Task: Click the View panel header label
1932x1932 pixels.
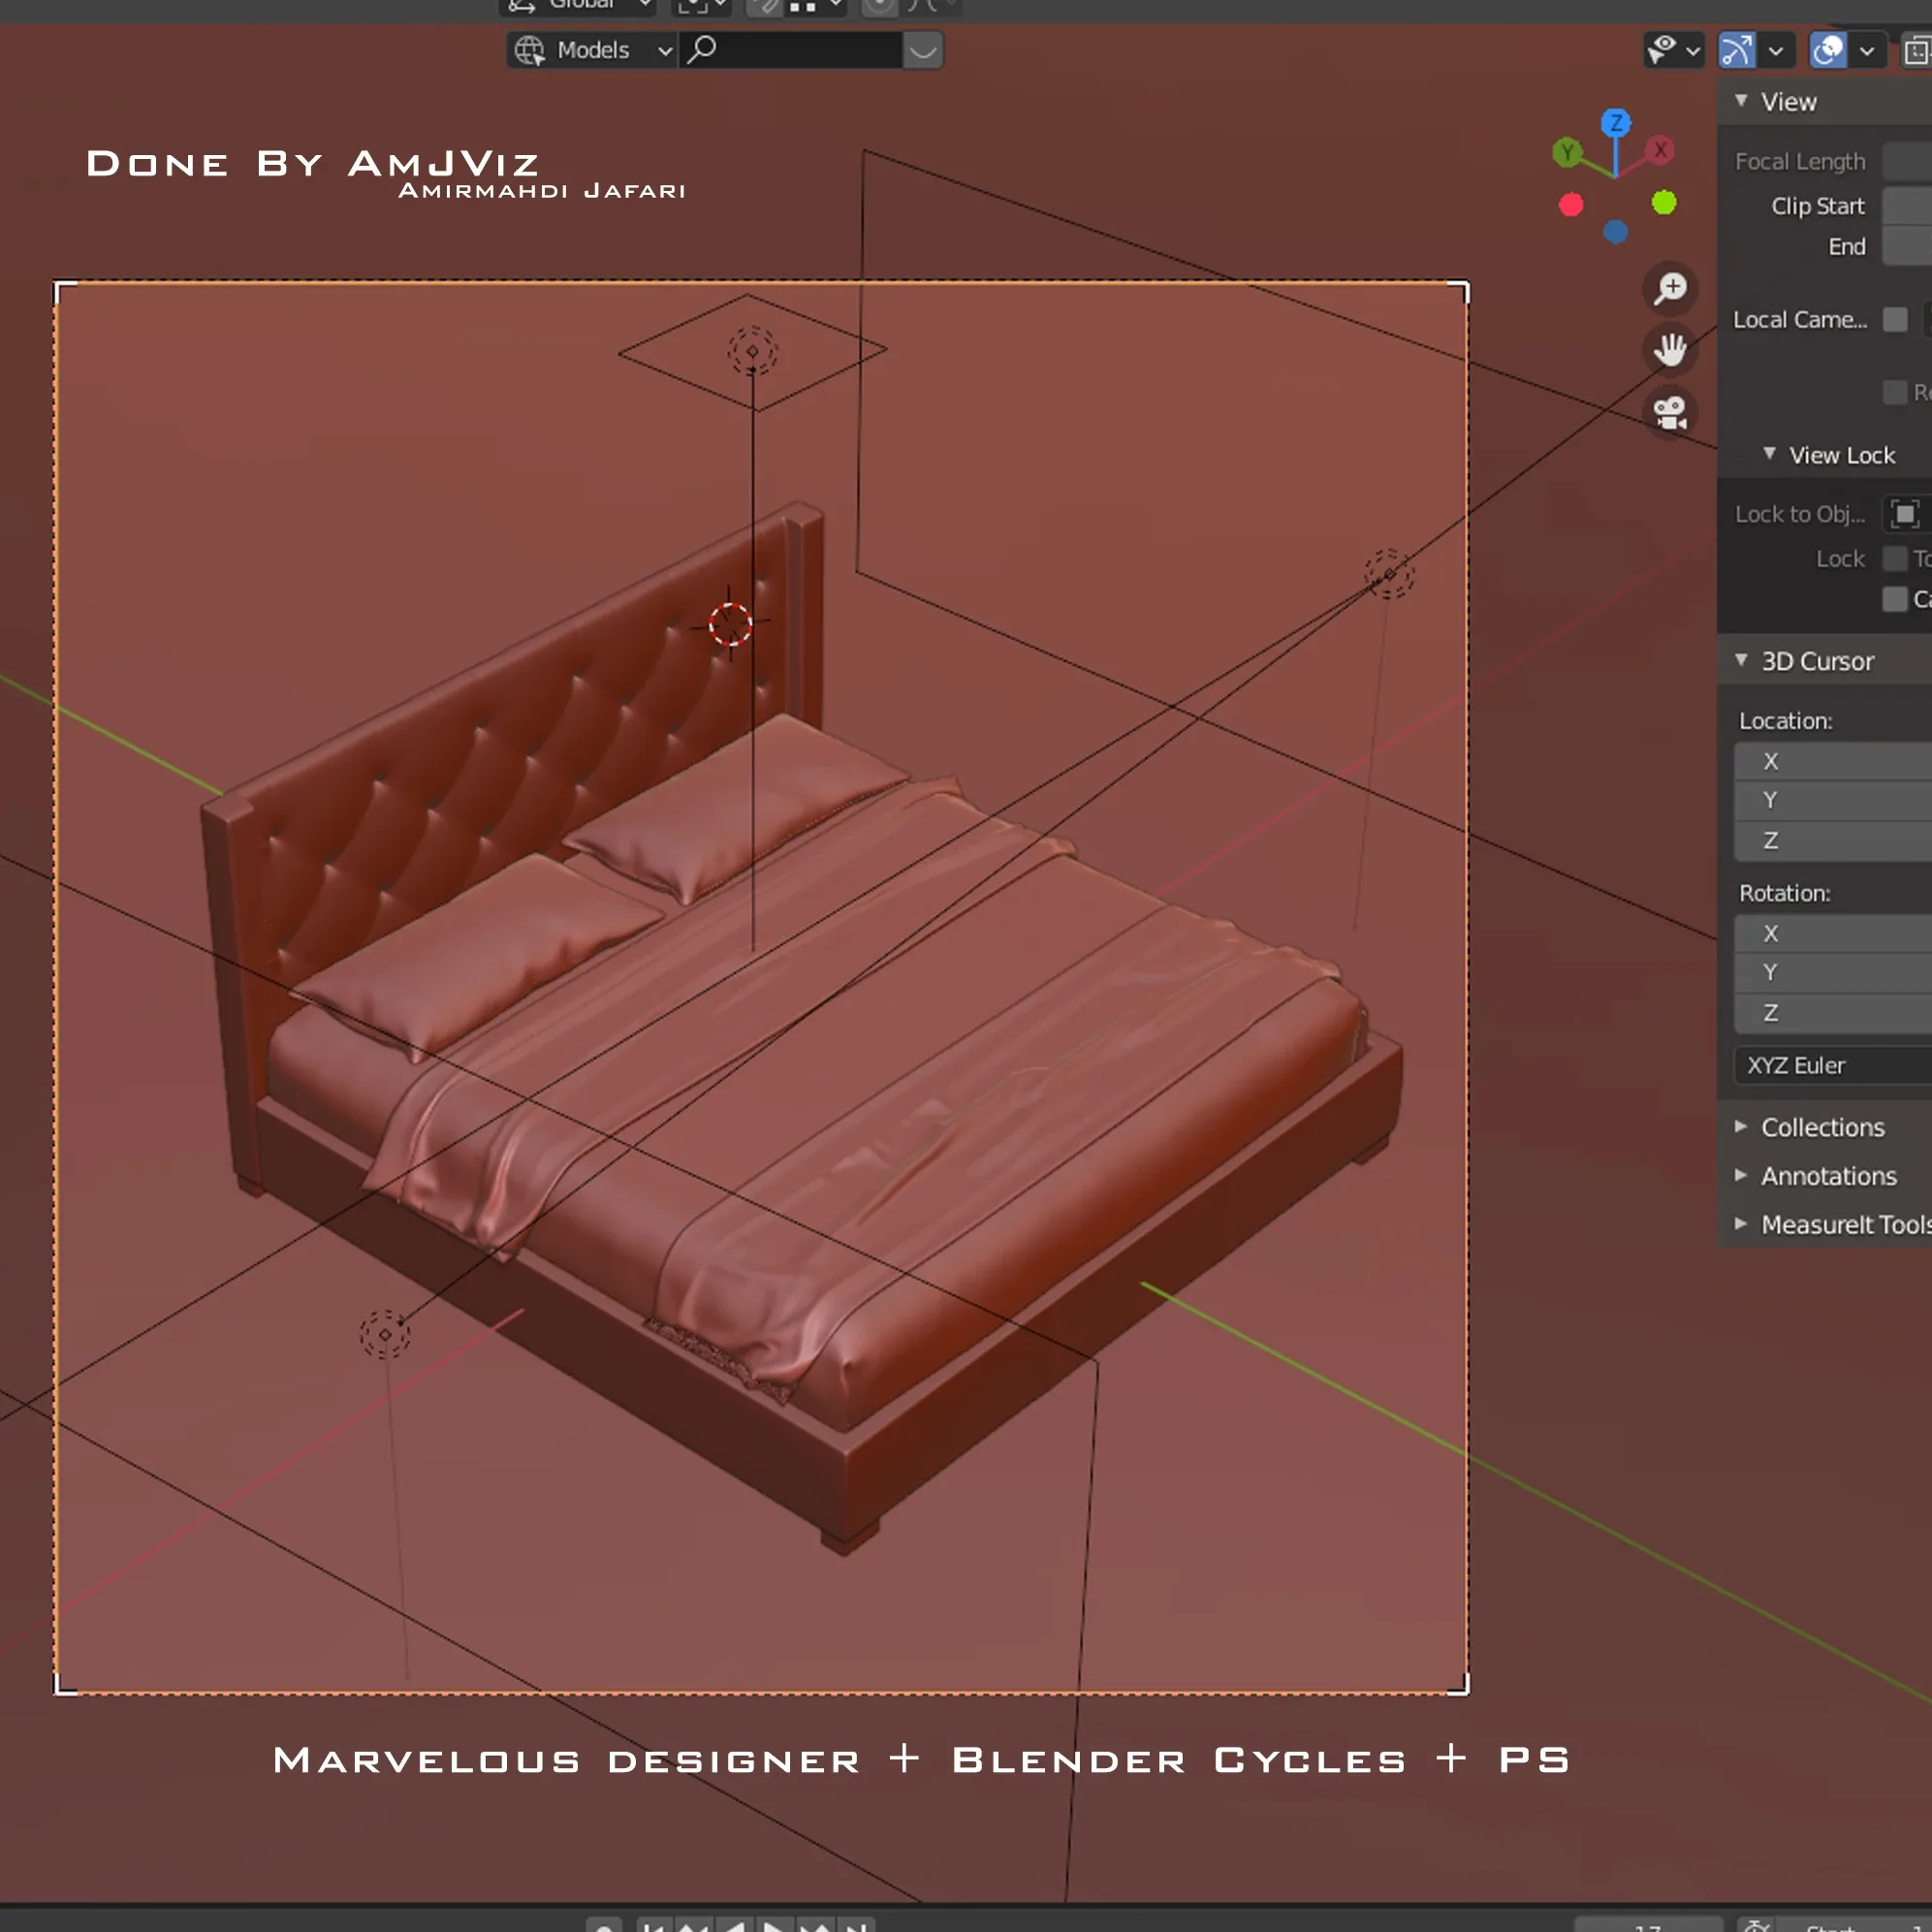Action: [1789, 101]
